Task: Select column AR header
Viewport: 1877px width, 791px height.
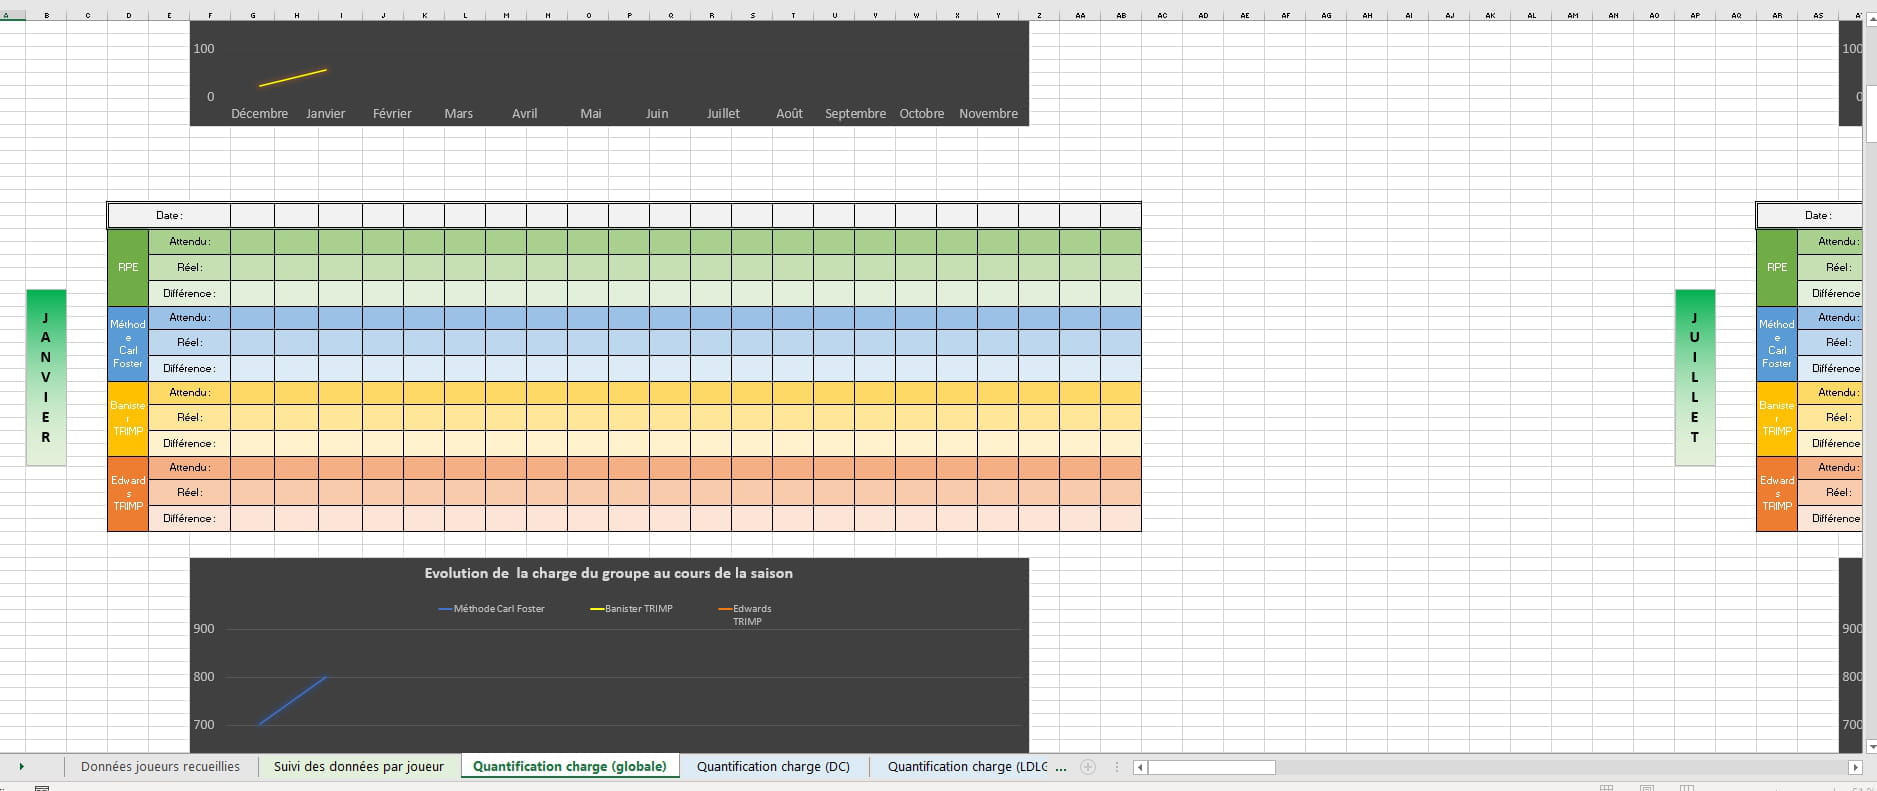Action: pos(1777,15)
